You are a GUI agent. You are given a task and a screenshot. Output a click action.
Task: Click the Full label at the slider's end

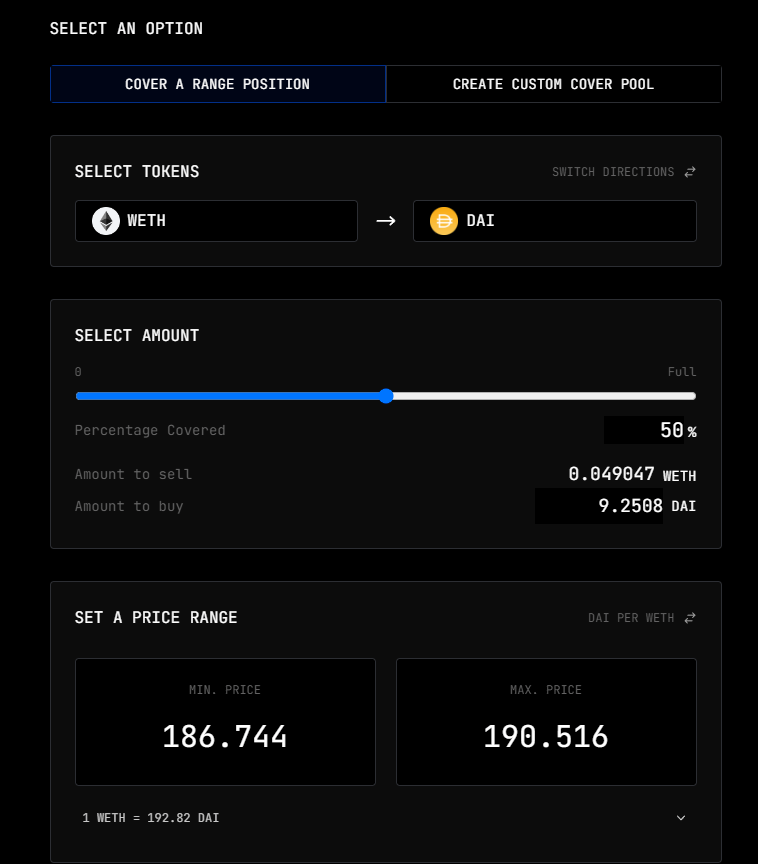682,372
